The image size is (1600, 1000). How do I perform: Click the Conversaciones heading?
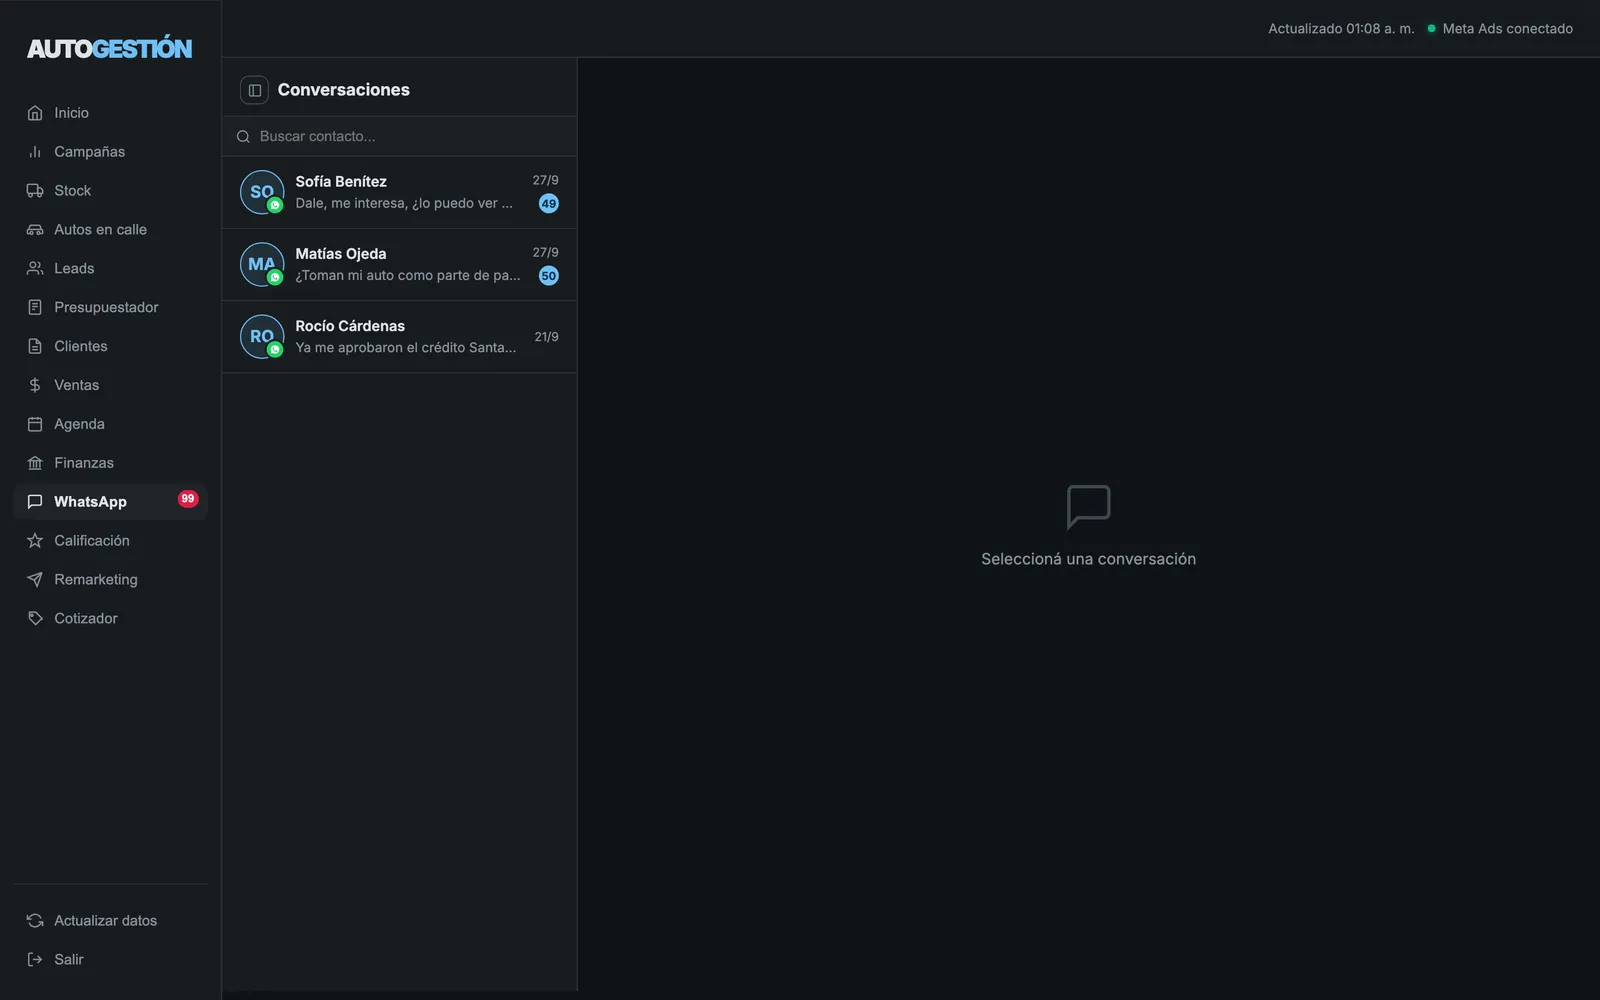click(344, 90)
